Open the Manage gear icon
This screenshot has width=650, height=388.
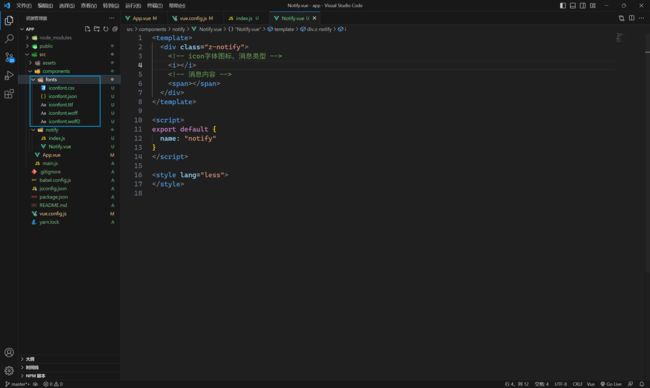pyautogui.click(x=9, y=371)
